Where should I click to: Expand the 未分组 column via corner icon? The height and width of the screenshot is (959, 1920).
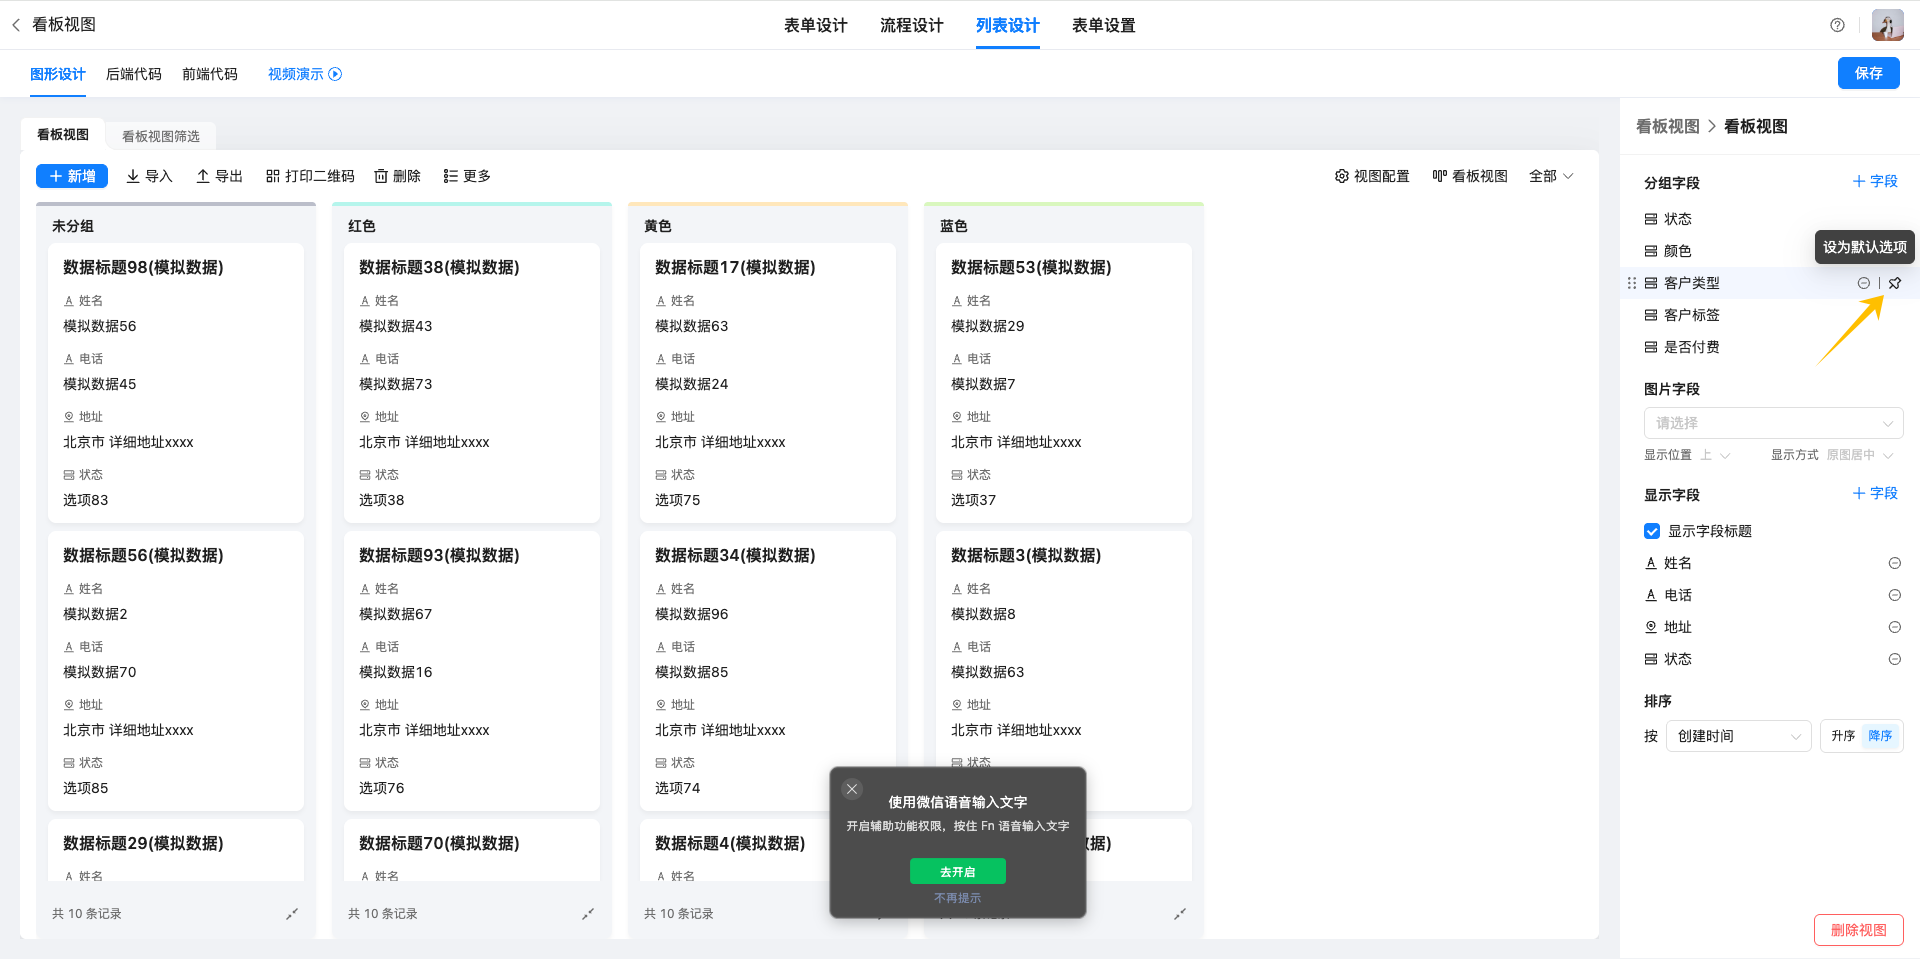tap(292, 914)
